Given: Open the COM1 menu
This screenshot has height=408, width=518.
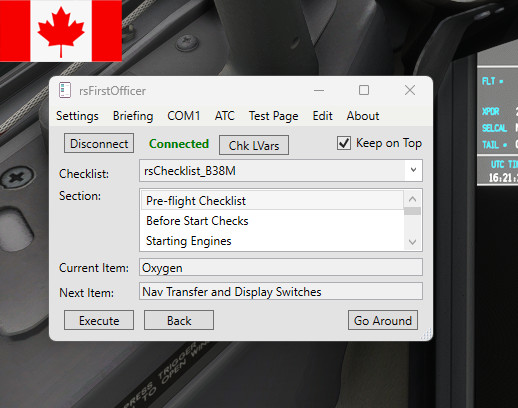Looking at the screenshot, I should pyautogui.click(x=184, y=116).
